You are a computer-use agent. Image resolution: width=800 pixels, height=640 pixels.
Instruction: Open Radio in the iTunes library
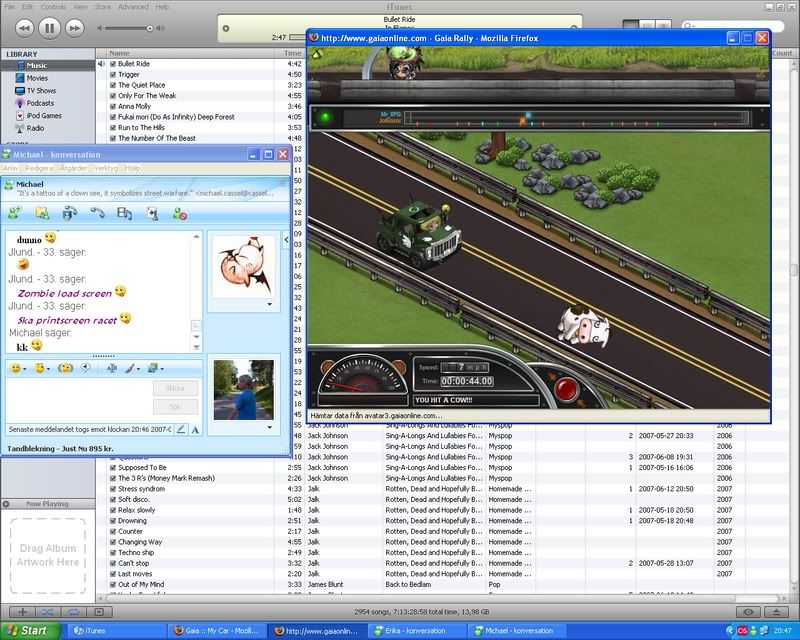(35, 128)
